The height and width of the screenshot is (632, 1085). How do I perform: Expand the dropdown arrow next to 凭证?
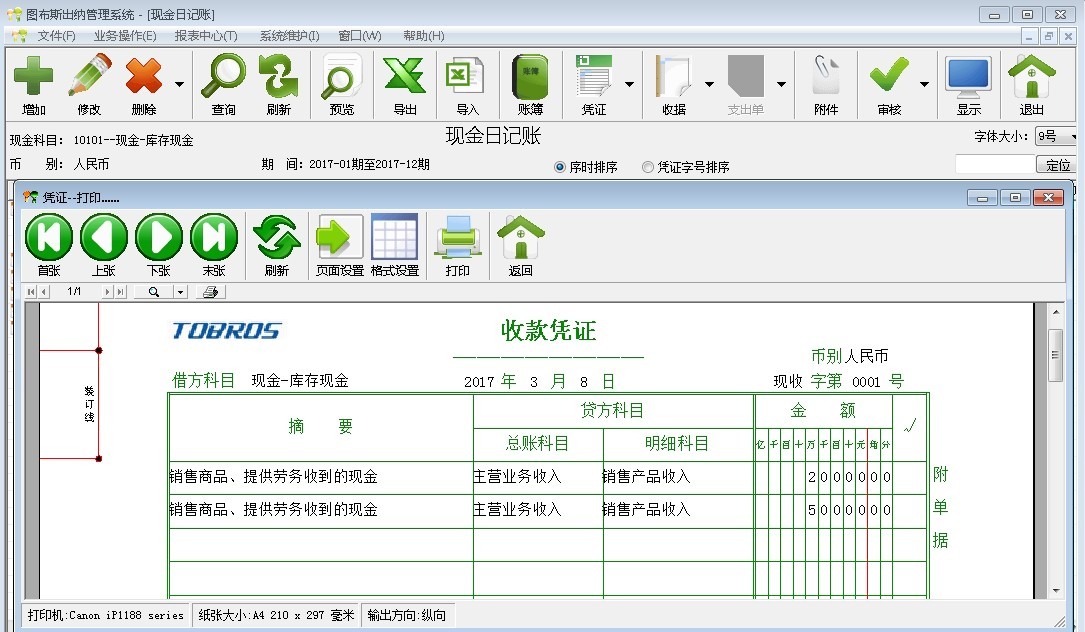tap(629, 84)
